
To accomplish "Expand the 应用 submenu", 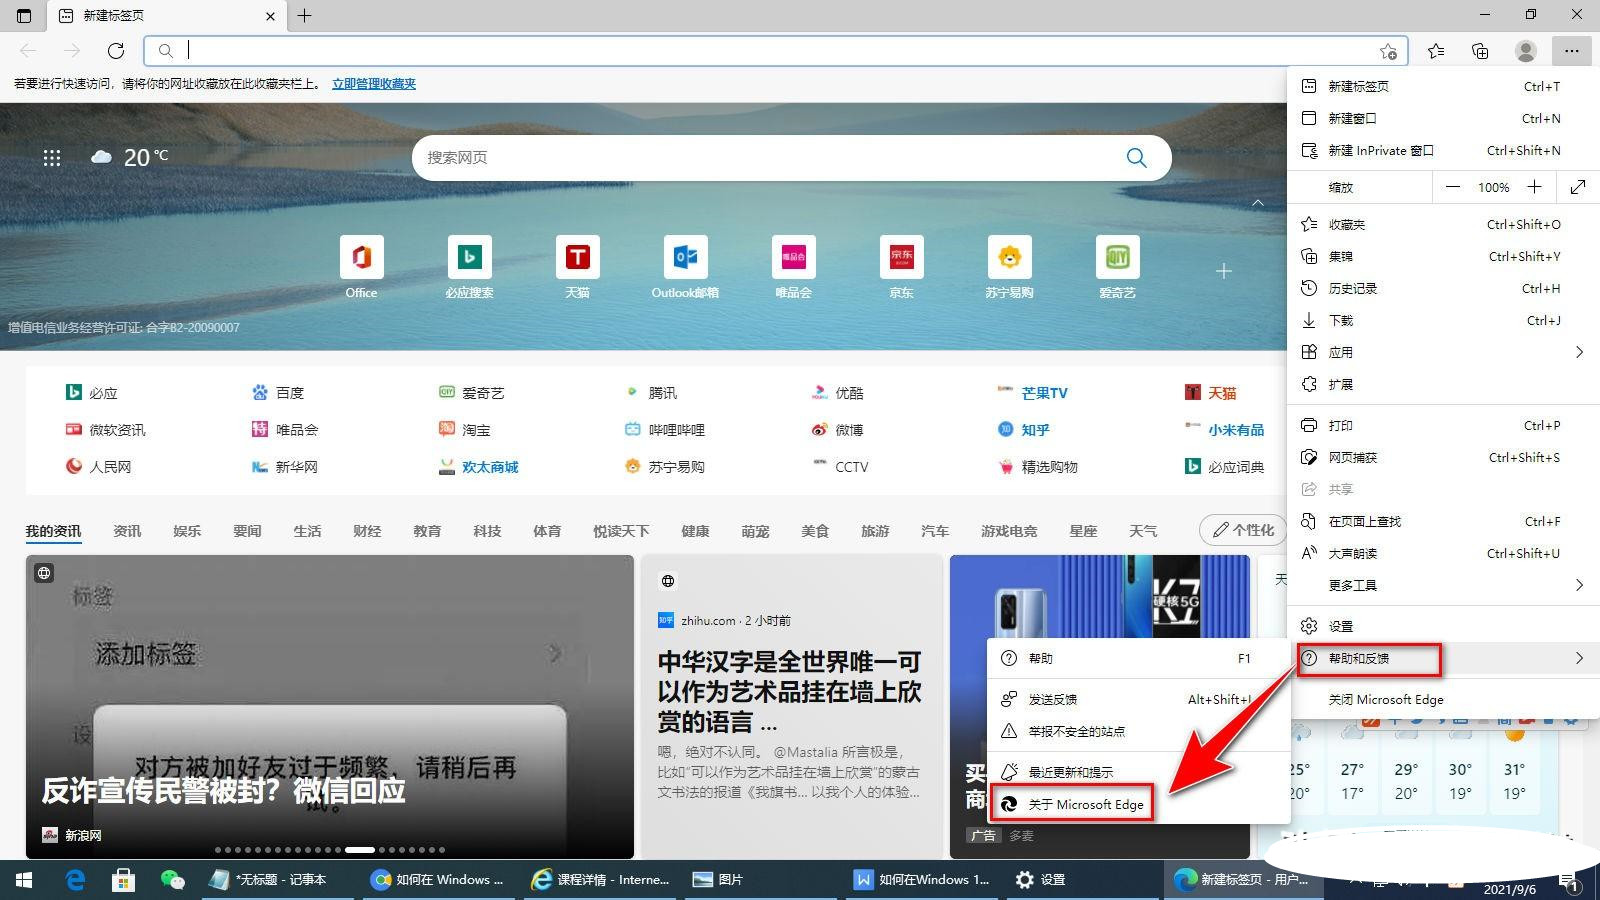I will [x=1444, y=352].
